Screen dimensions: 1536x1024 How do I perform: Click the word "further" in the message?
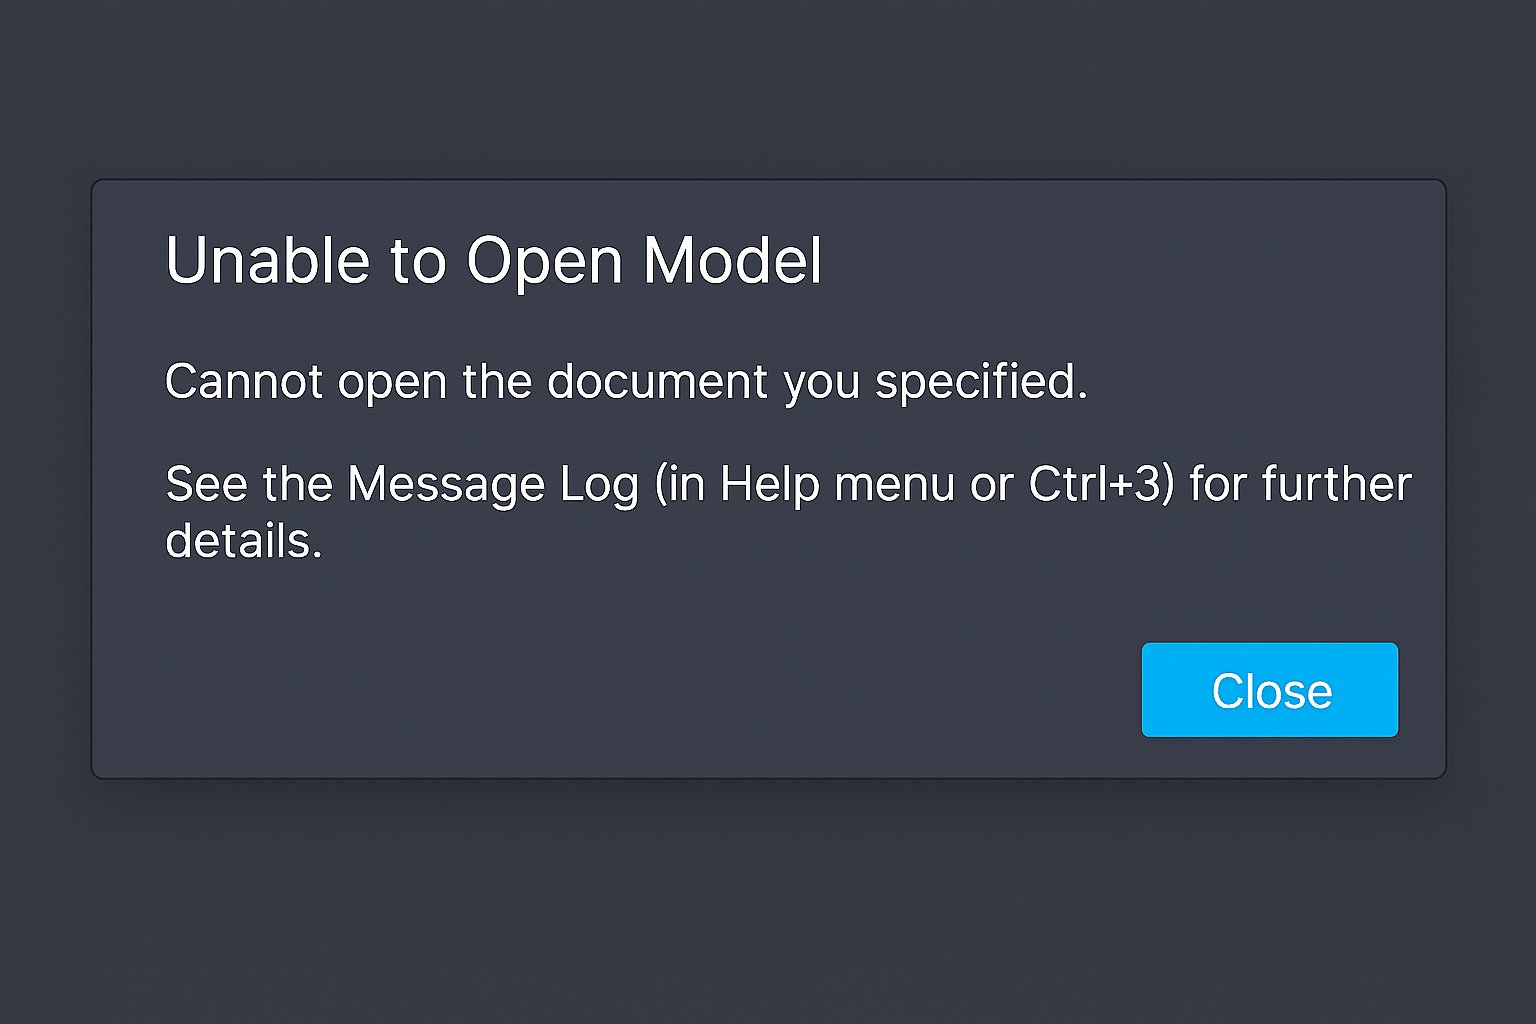click(1336, 485)
